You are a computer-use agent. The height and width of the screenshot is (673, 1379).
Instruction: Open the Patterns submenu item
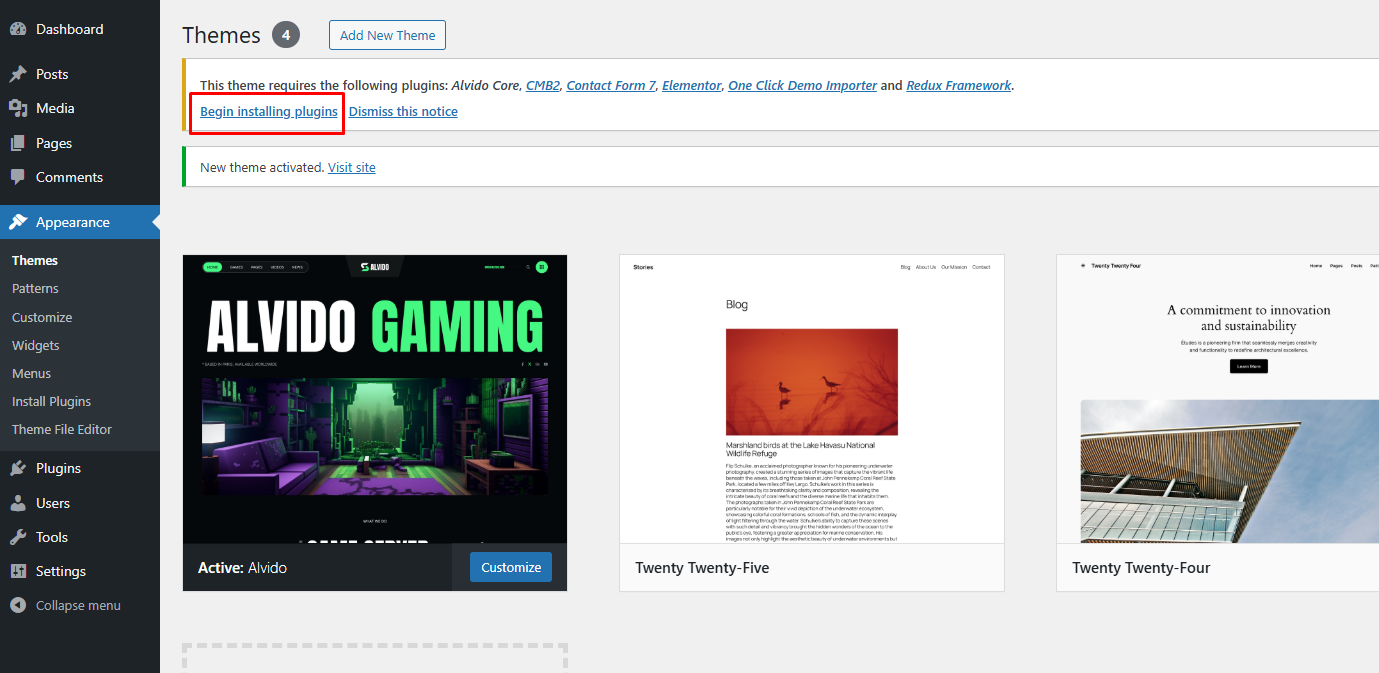point(35,288)
